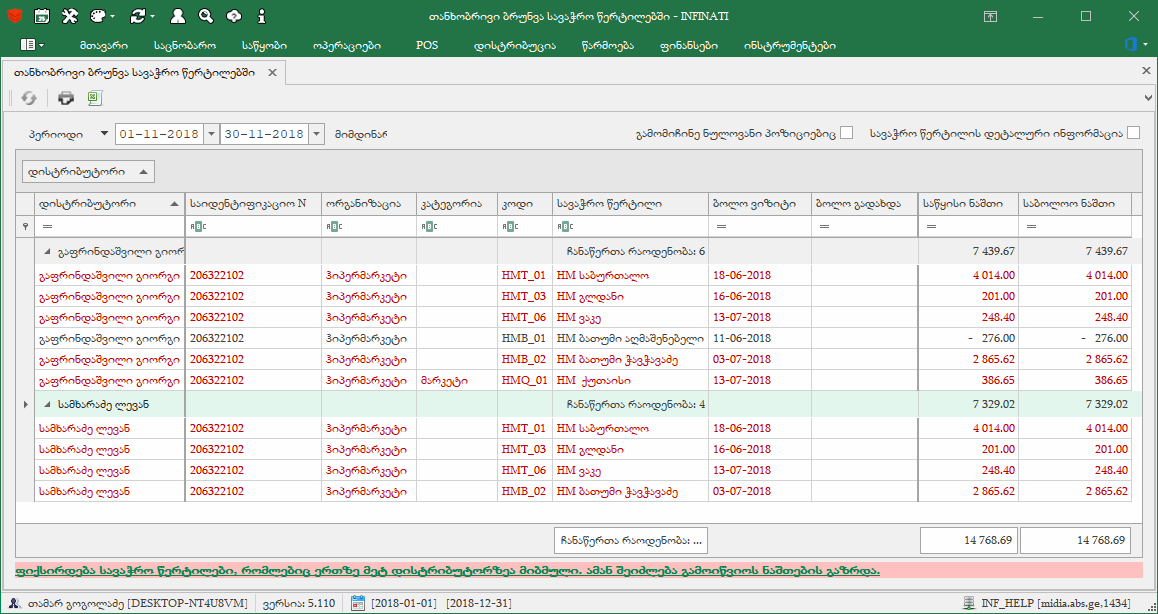Open the ფინანსები menu

[x=690, y=45]
